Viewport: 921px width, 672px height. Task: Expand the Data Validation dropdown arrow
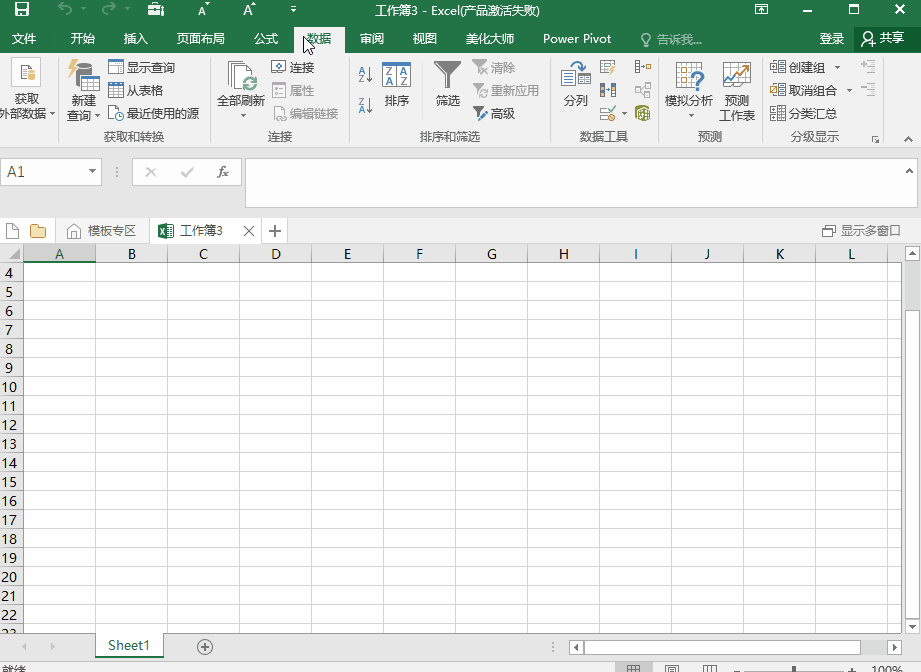[x=624, y=113]
